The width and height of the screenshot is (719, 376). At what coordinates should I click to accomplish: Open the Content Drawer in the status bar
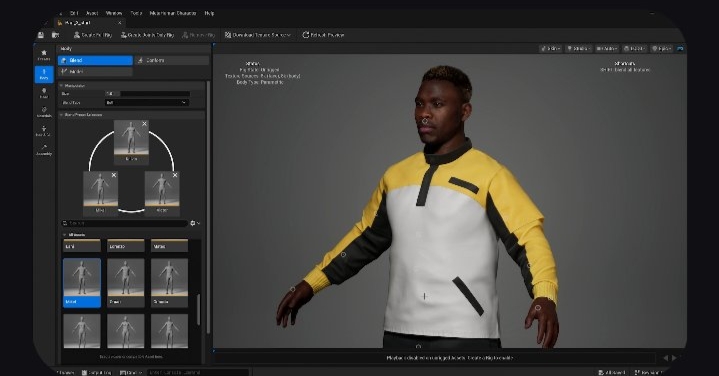66,372
